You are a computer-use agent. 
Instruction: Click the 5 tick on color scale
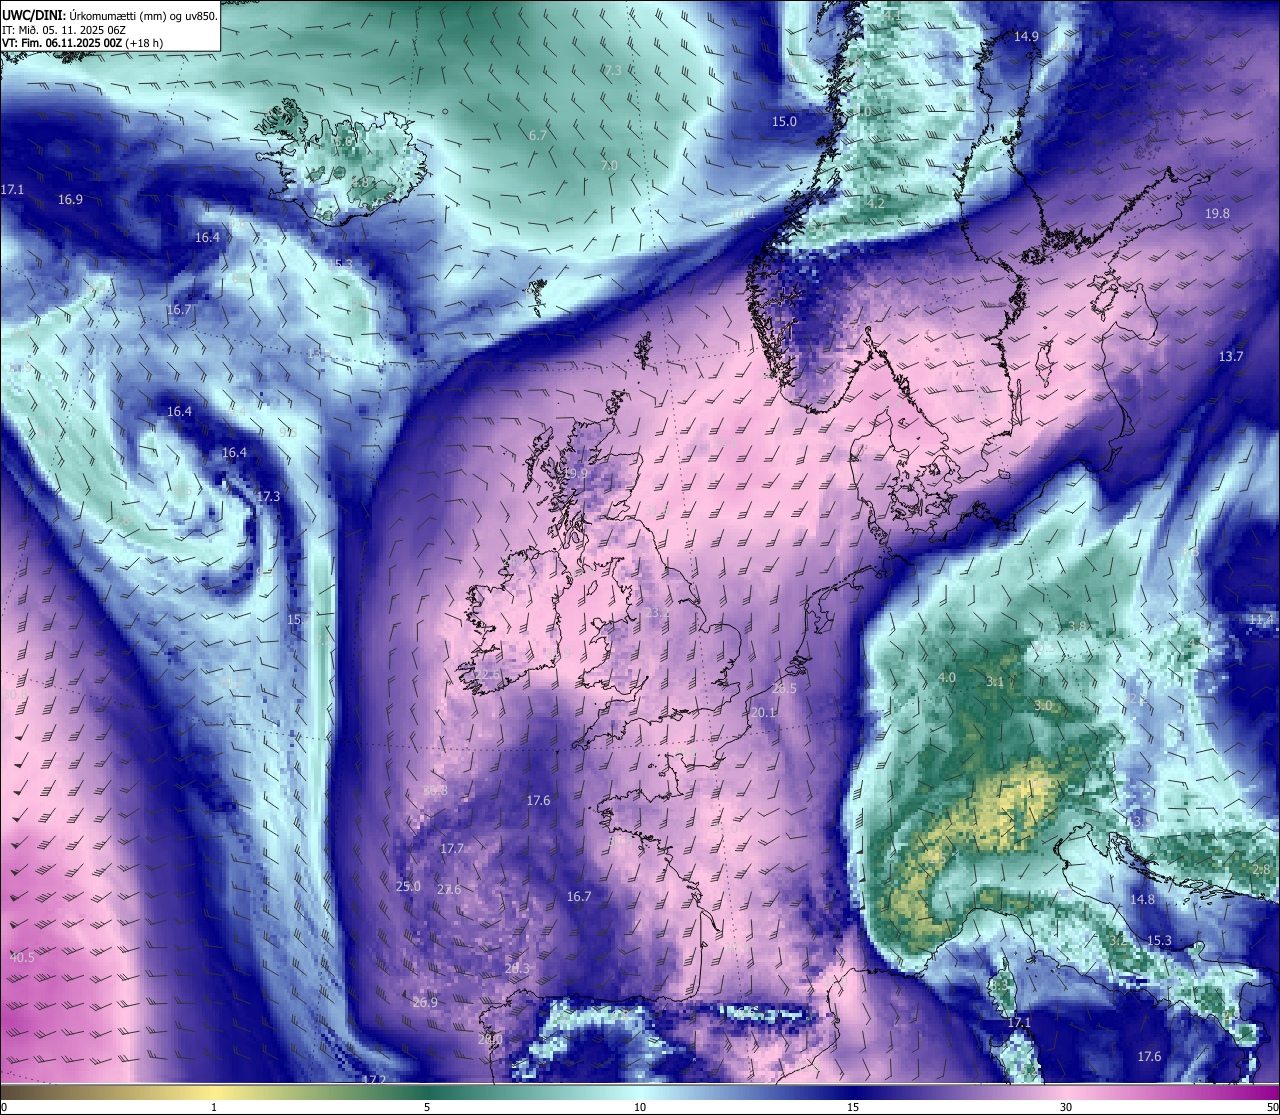pyautogui.click(x=427, y=1107)
